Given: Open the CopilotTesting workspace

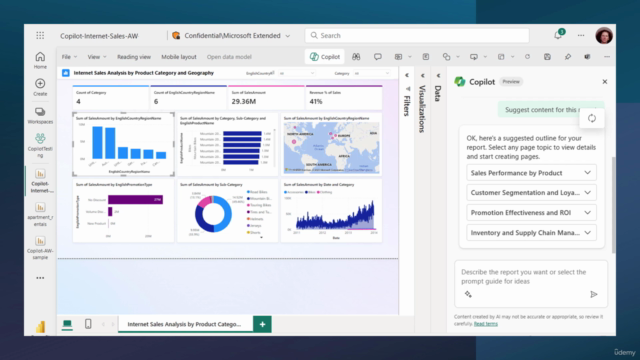Looking at the screenshot, I should (40, 145).
